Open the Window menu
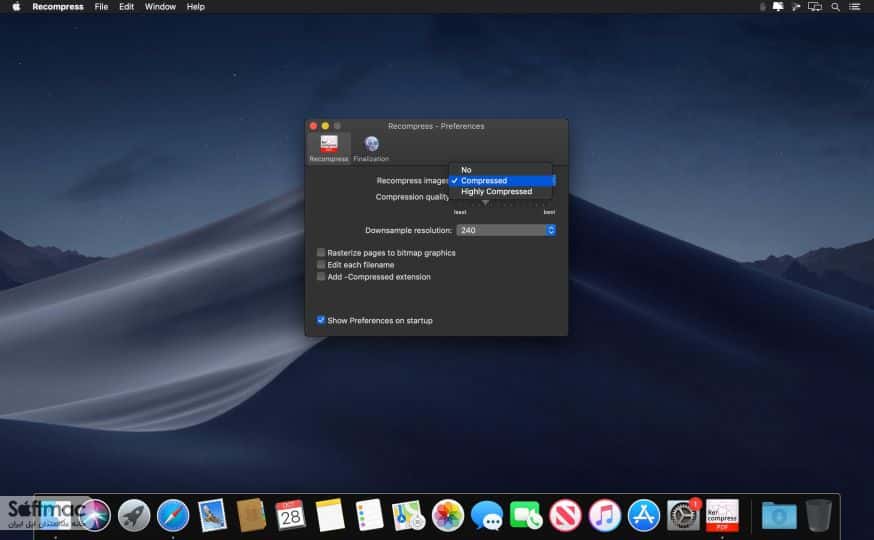This screenshot has height=540, width=874. tap(161, 7)
